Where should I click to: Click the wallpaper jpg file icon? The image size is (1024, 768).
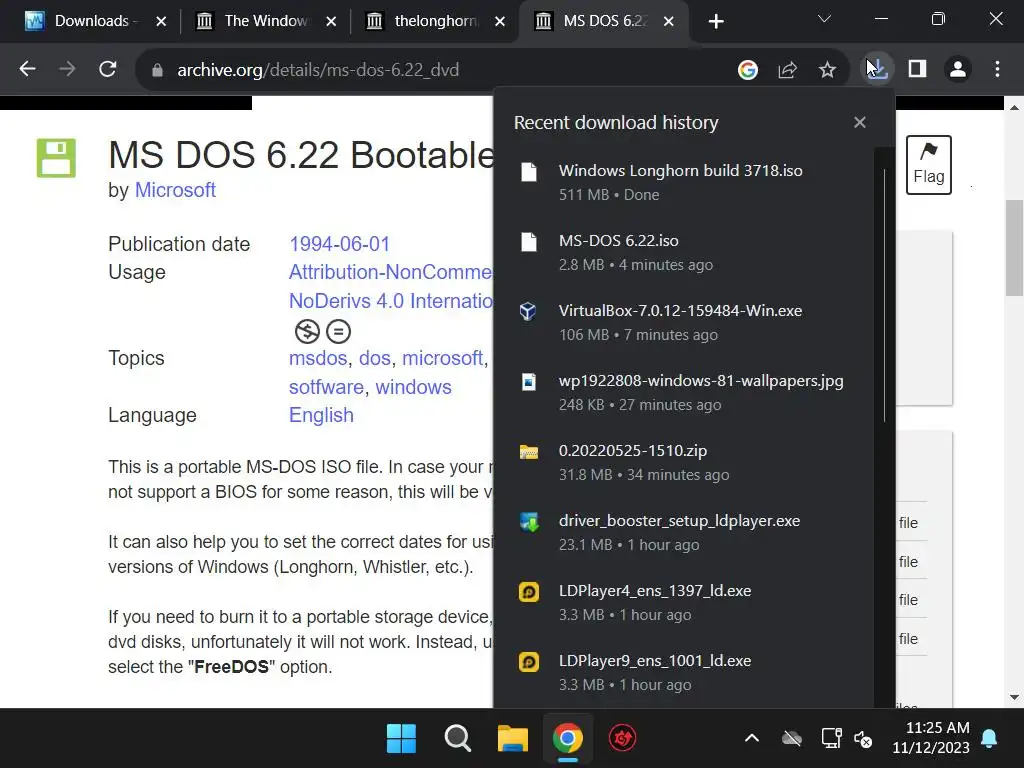pyautogui.click(x=528, y=381)
